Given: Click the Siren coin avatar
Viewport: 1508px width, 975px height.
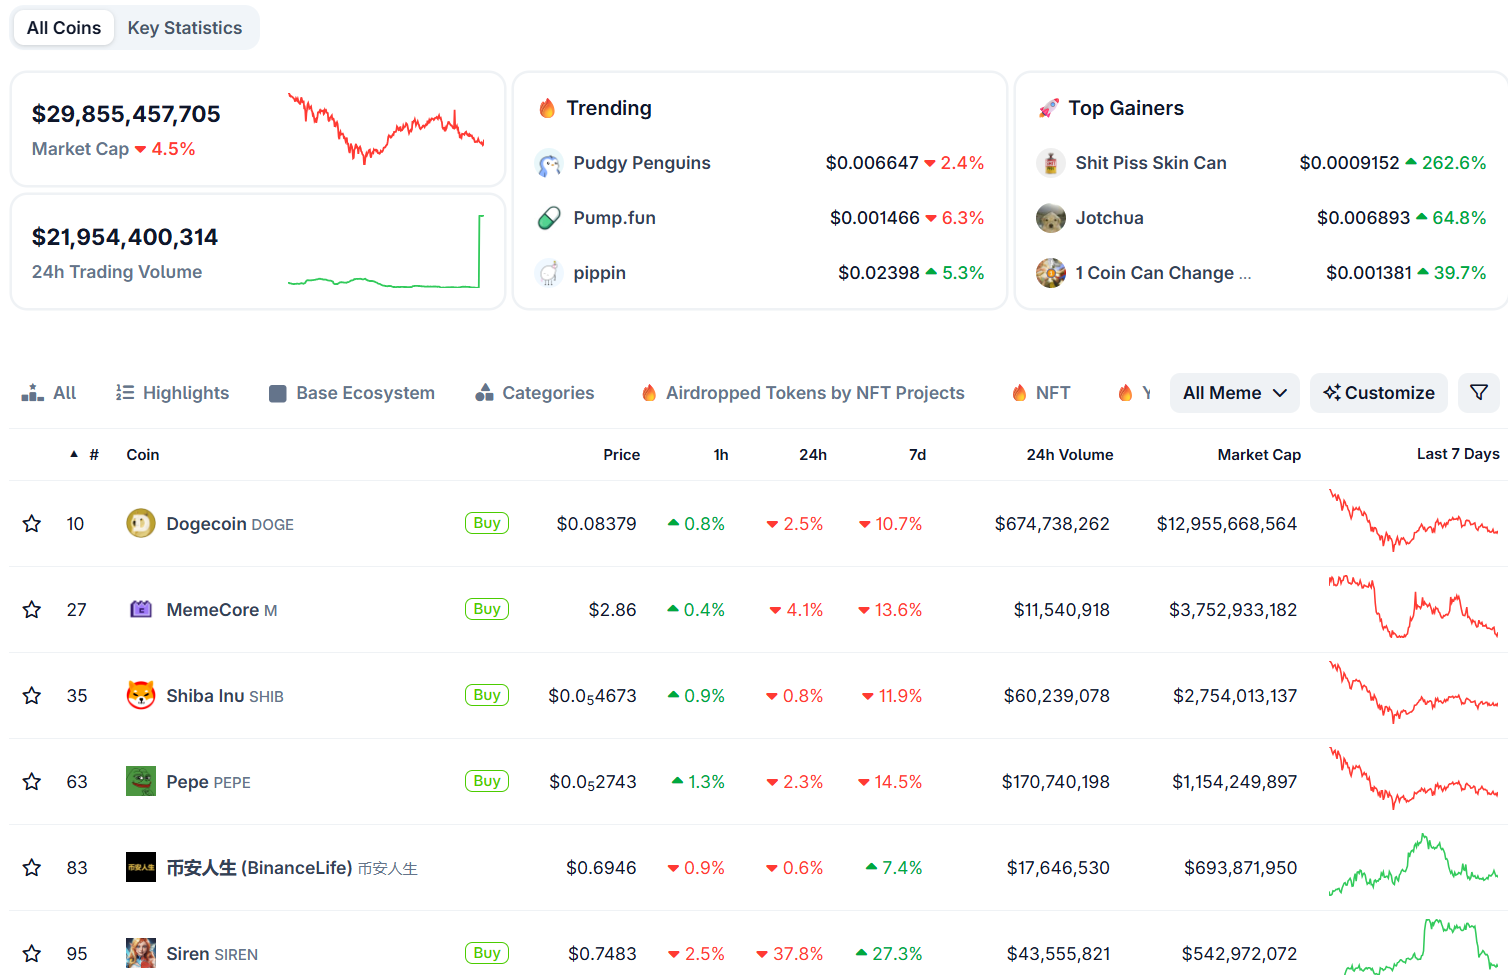Looking at the screenshot, I should click(x=141, y=953).
